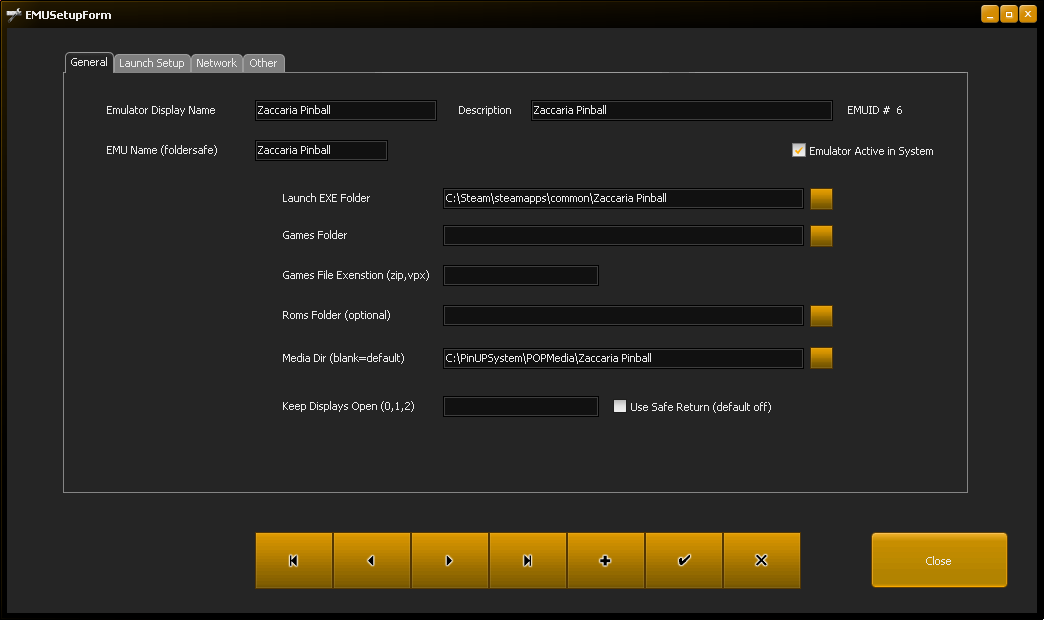This screenshot has width=1044, height=620.
Task: Click the Emulator Display Name field
Action: pyautogui.click(x=345, y=110)
